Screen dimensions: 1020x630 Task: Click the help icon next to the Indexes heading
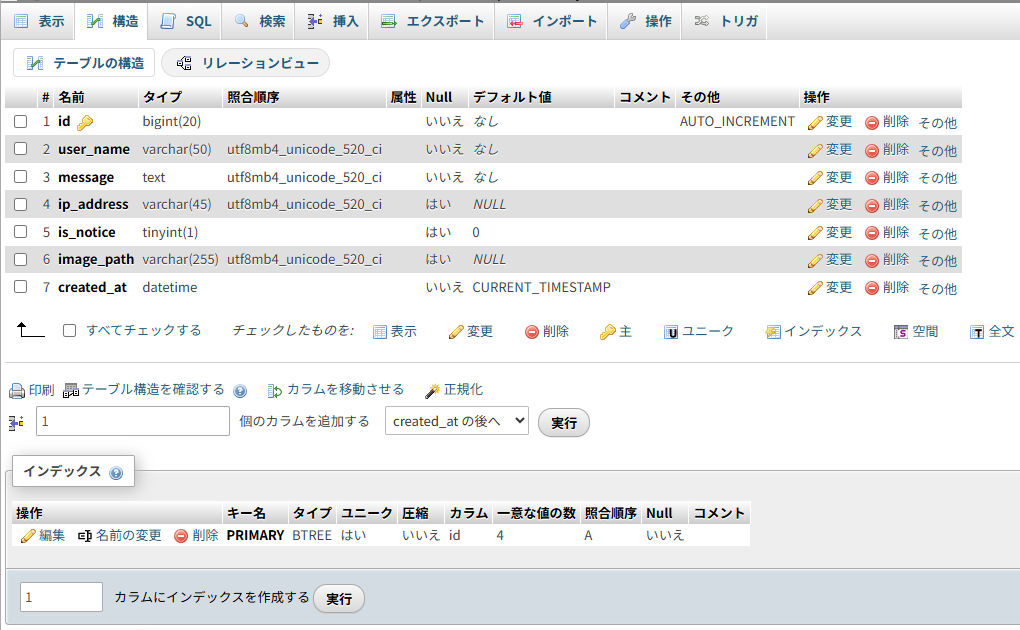click(116, 473)
